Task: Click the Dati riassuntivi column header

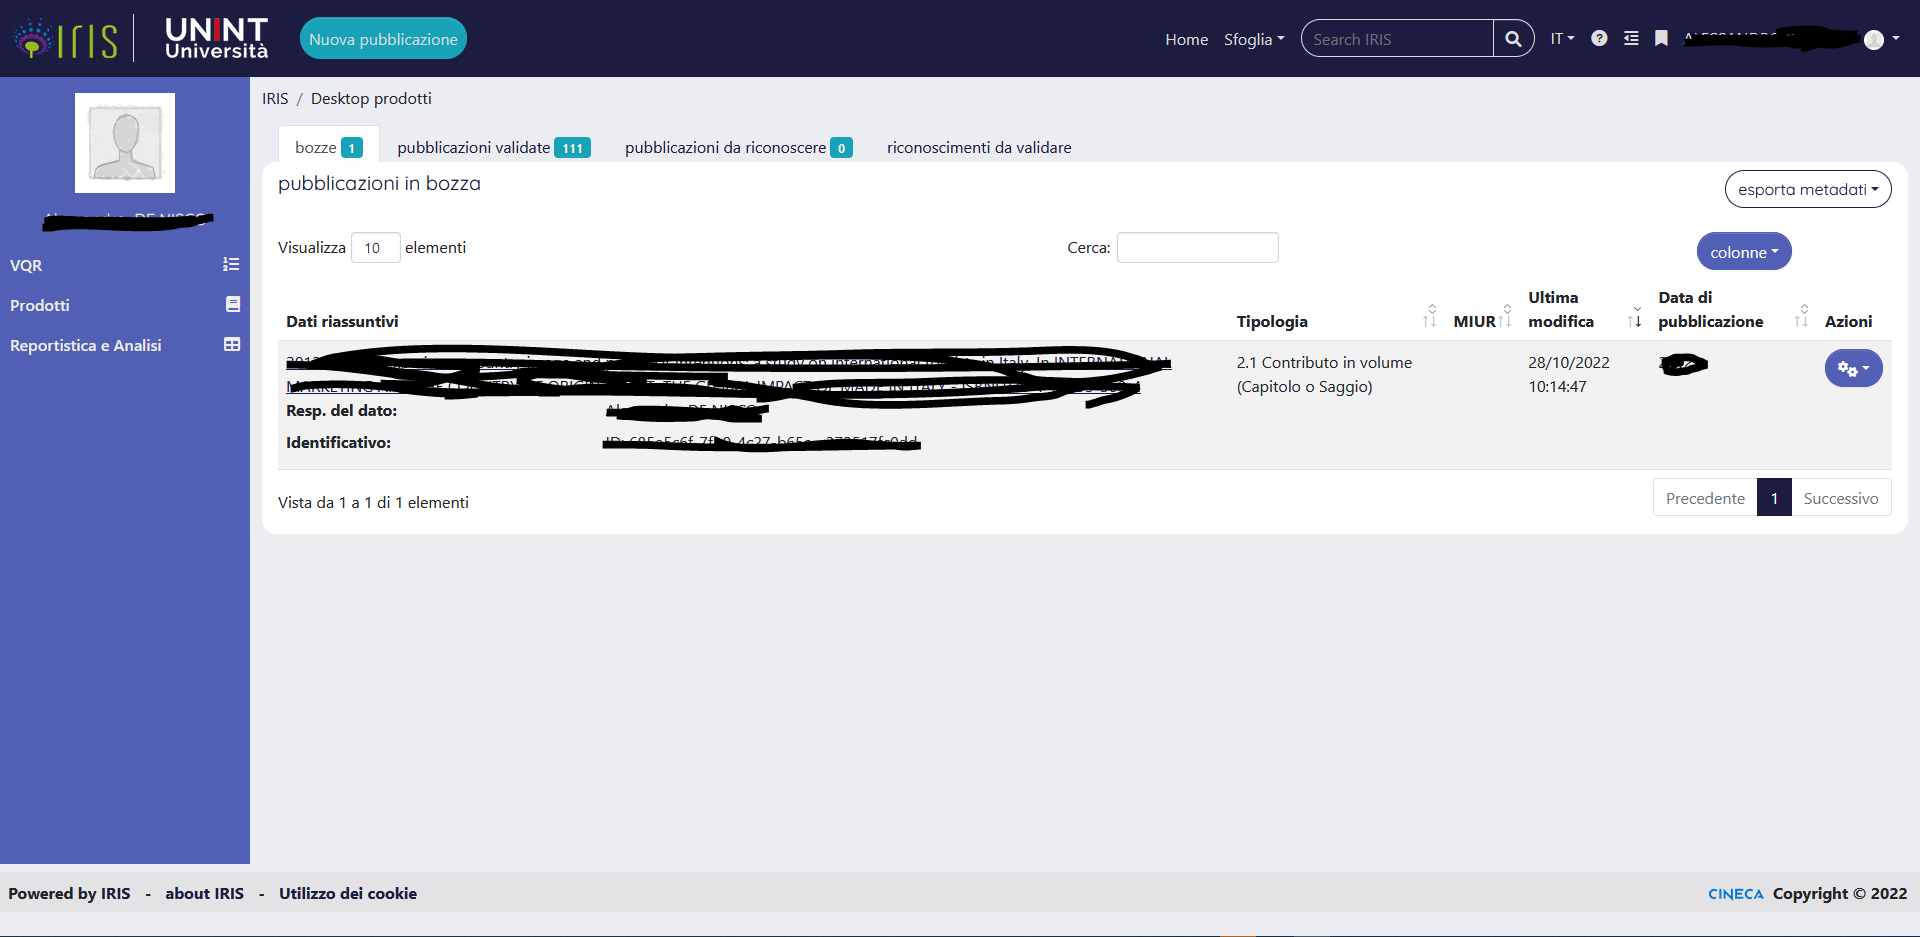Action: [342, 321]
